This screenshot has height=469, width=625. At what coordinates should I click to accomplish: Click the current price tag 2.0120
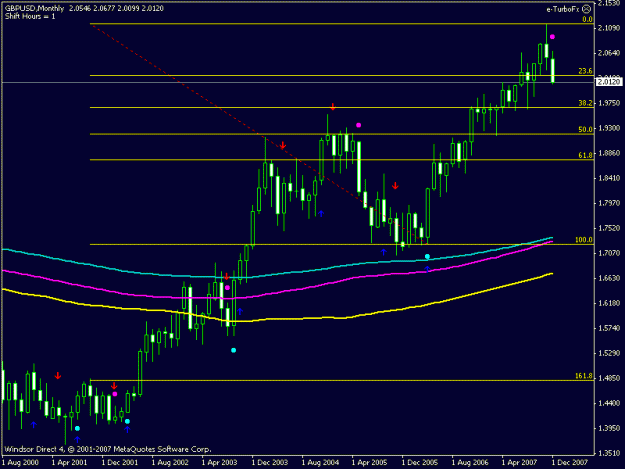pyautogui.click(x=609, y=82)
